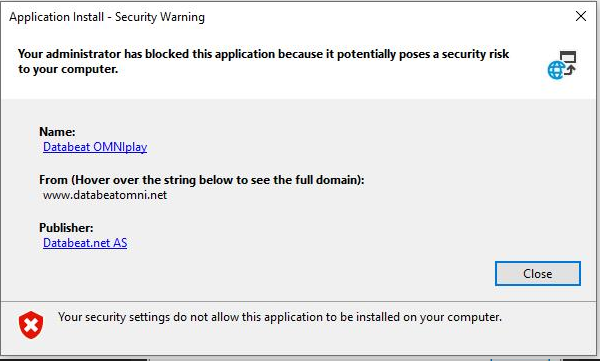Click the "Name:" field label

[57, 132]
